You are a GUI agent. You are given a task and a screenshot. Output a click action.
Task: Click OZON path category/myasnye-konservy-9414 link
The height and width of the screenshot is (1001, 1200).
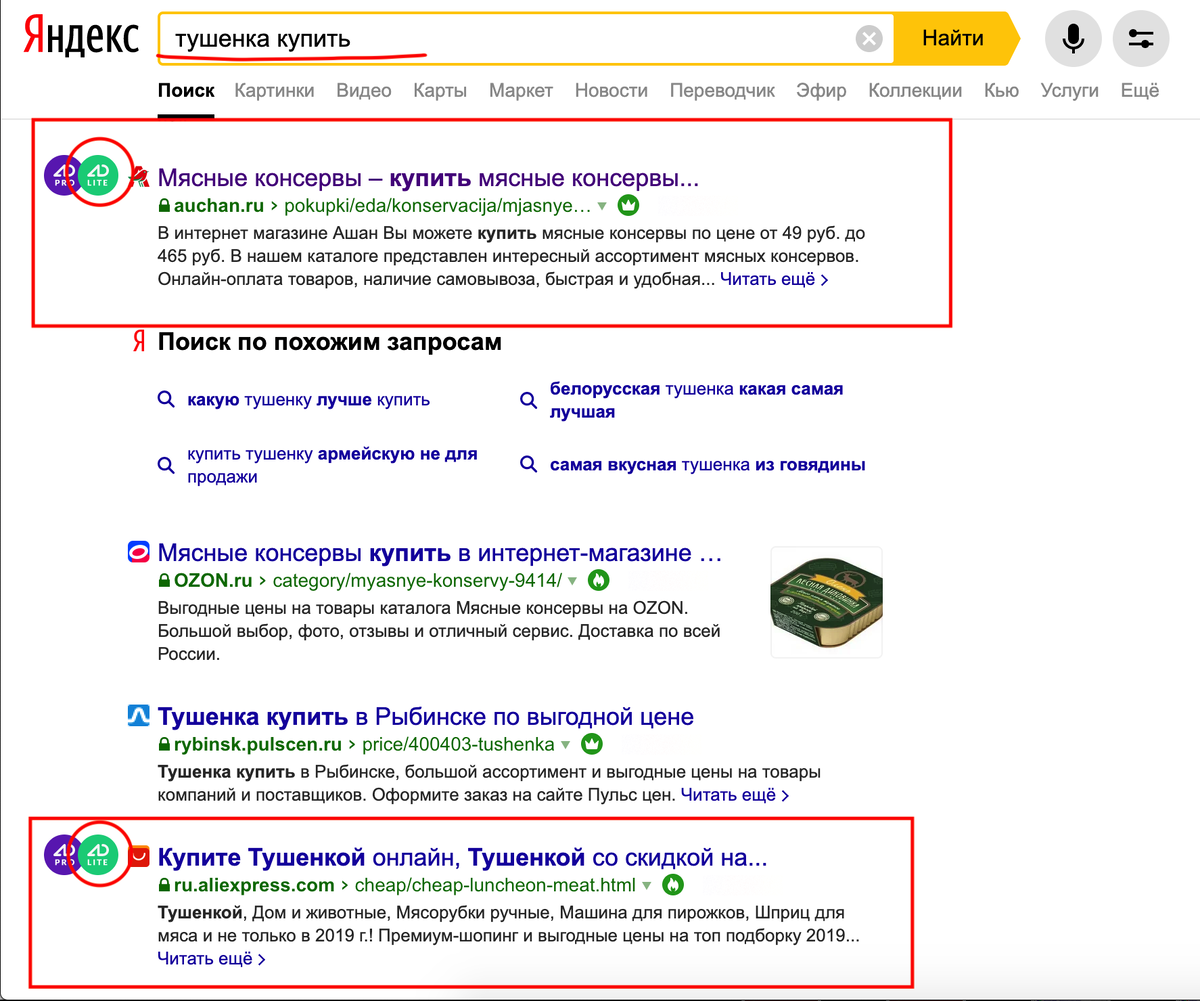pos(416,581)
